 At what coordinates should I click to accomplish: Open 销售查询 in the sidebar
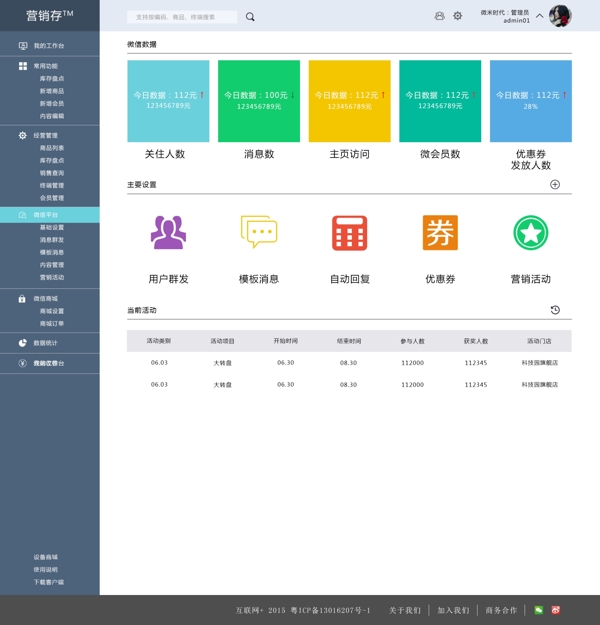(52, 173)
